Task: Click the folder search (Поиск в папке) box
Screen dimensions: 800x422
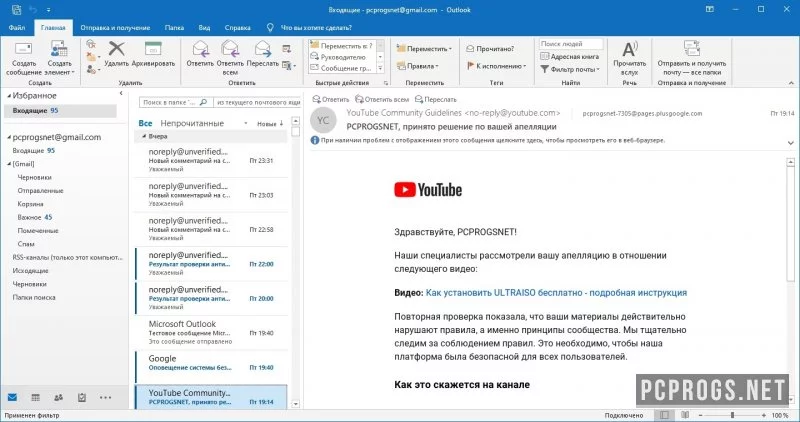Action: (176, 102)
